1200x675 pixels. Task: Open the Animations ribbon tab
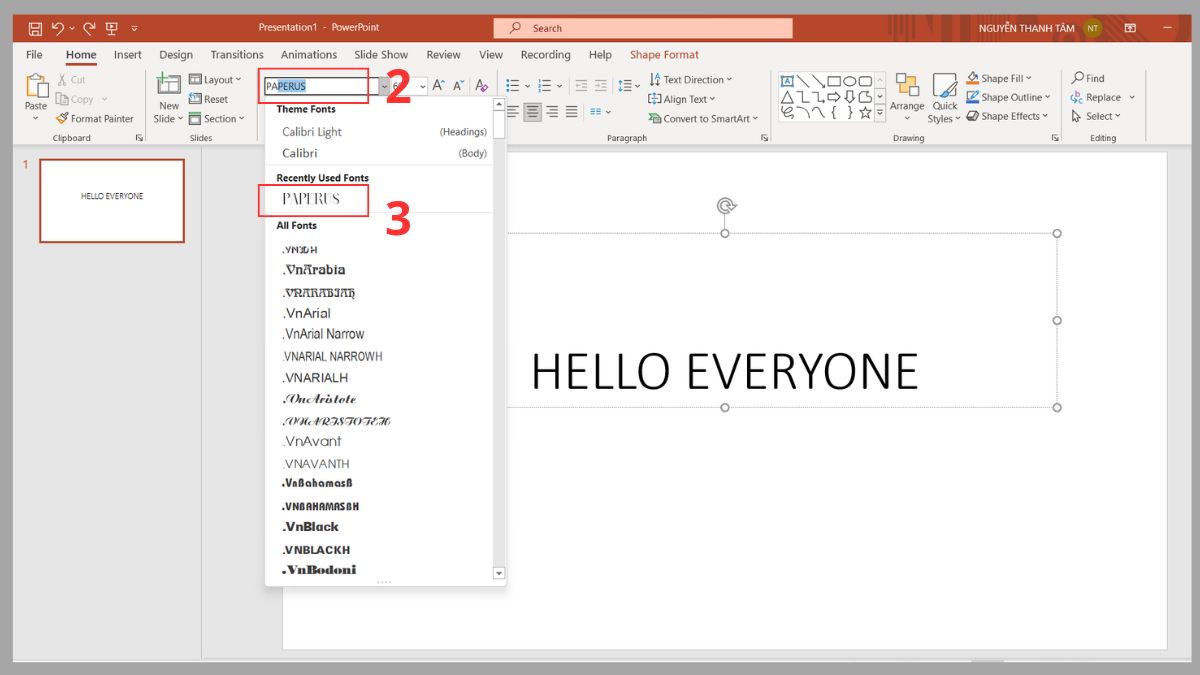tap(309, 54)
